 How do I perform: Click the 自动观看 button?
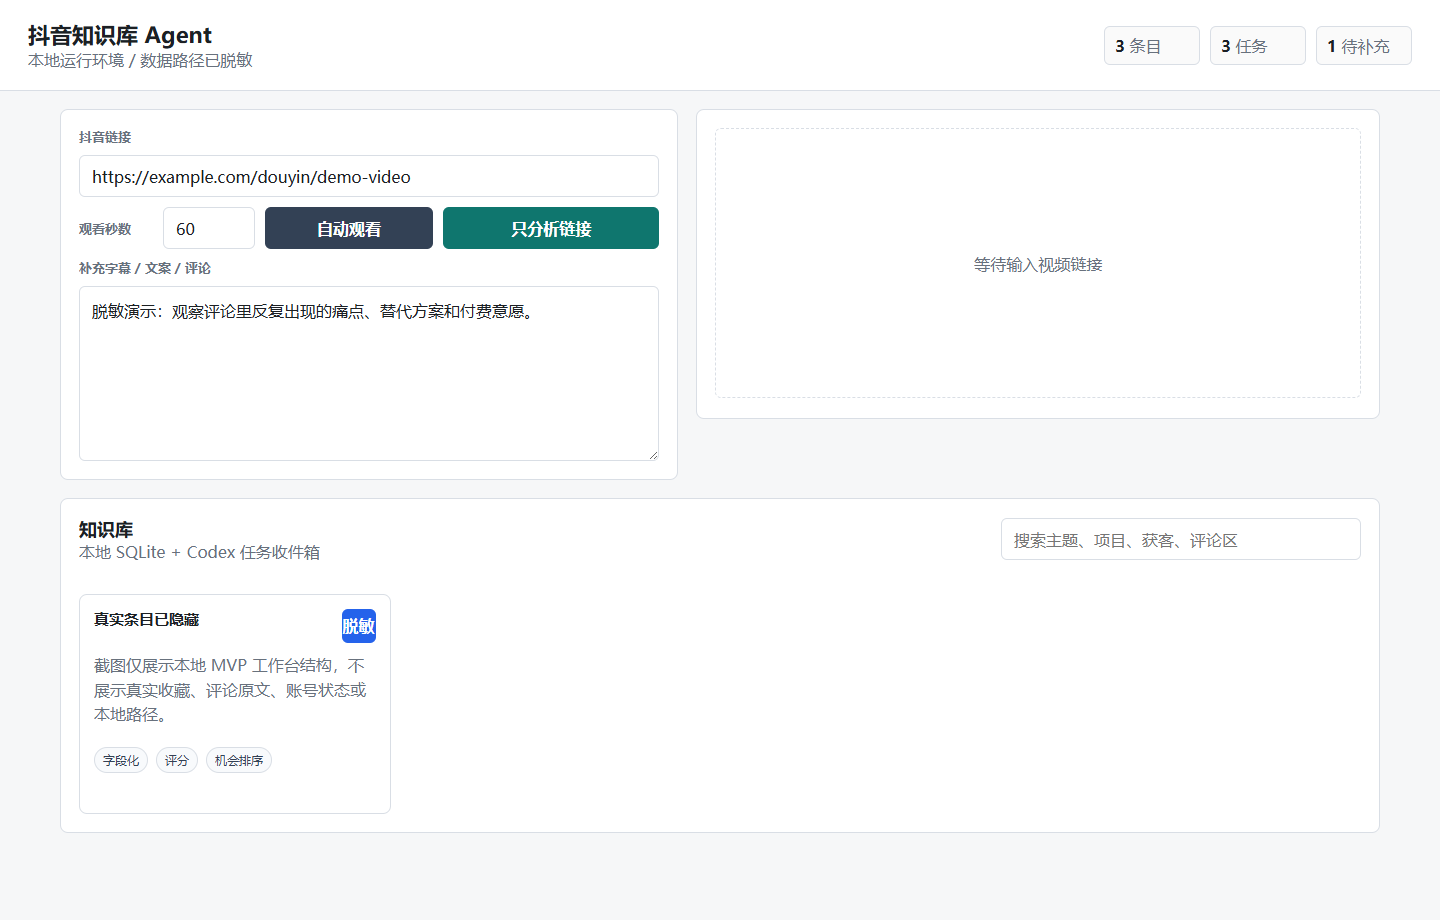pyautogui.click(x=349, y=228)
